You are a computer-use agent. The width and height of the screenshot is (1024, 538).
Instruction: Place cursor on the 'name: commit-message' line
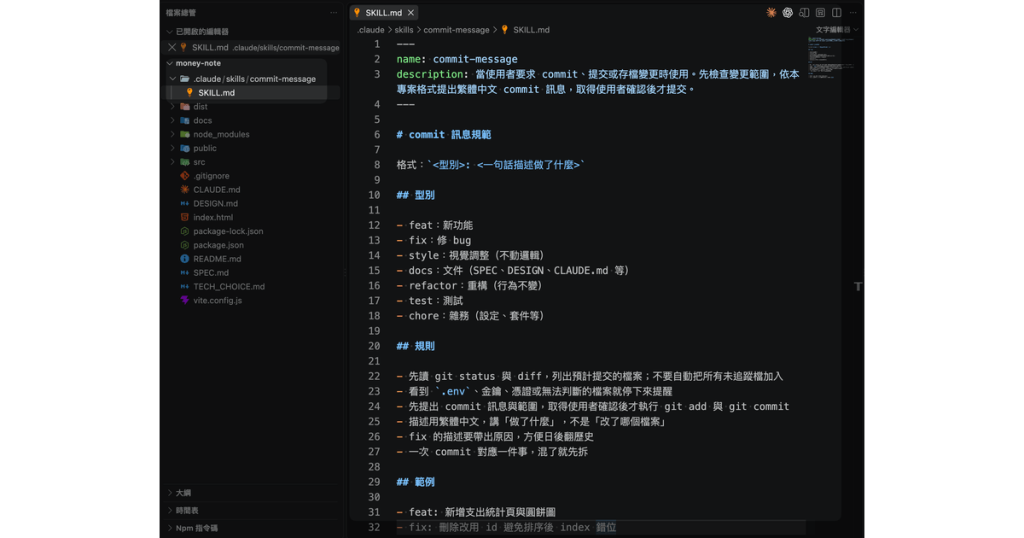point(456,59)
